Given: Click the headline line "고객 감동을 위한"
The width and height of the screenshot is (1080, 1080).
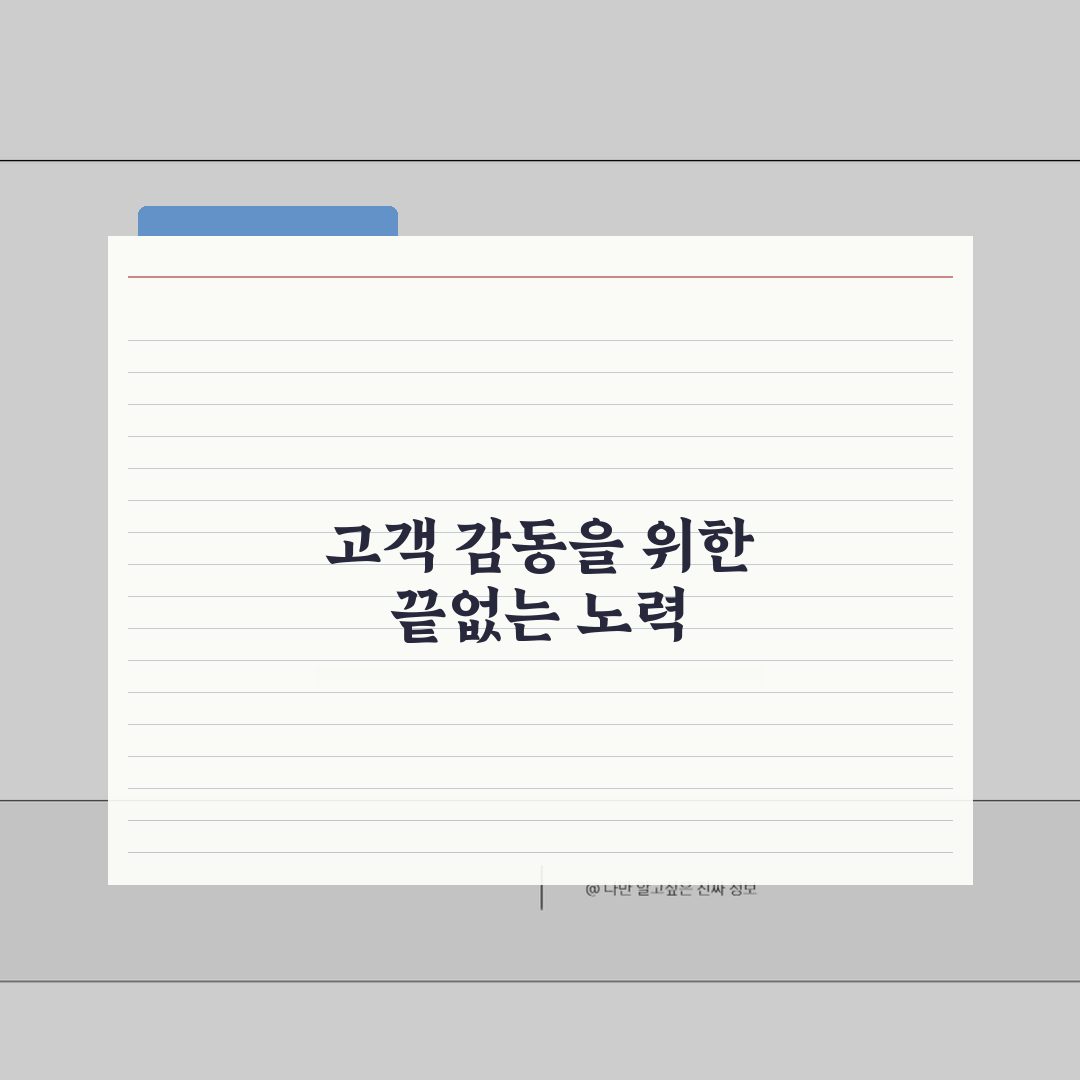Looking at the screenshot, I should [x=540, y=546].
